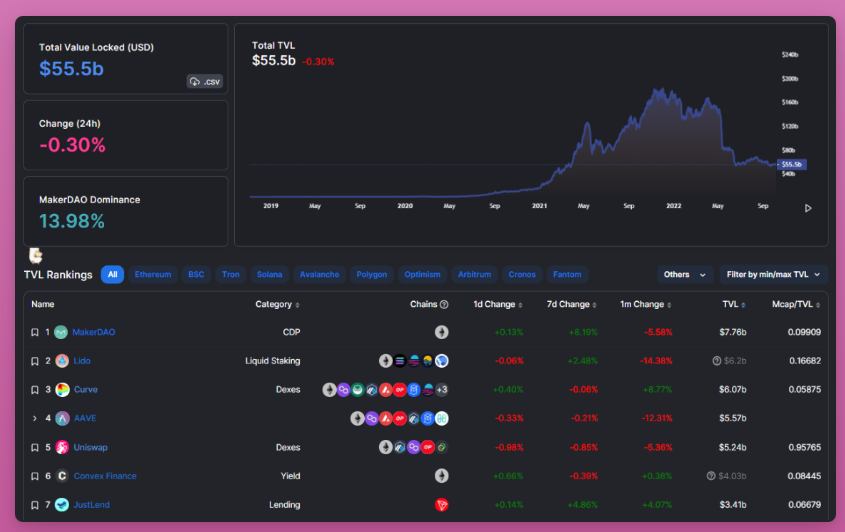This screenshot has height=532, width=845.
Task: Open the MakerDAO protocol link
Action: [x=94, y=332]
